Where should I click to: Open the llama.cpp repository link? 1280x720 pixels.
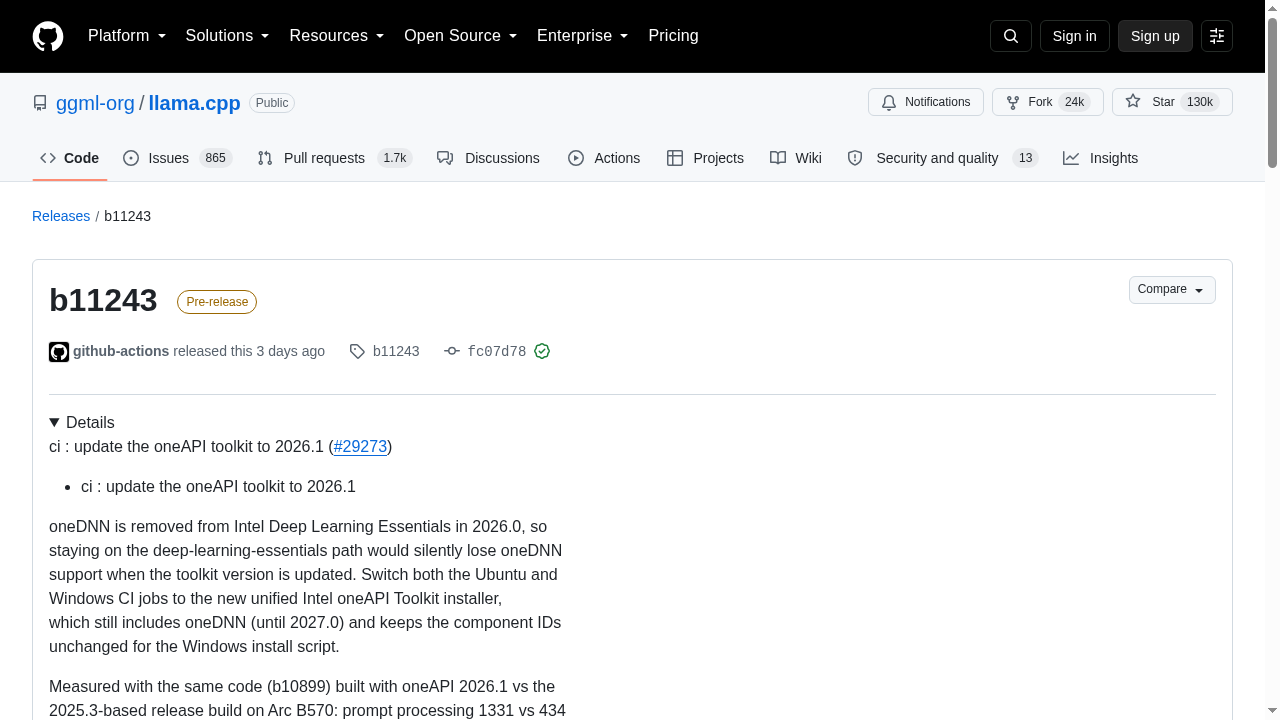coord(194,103)
